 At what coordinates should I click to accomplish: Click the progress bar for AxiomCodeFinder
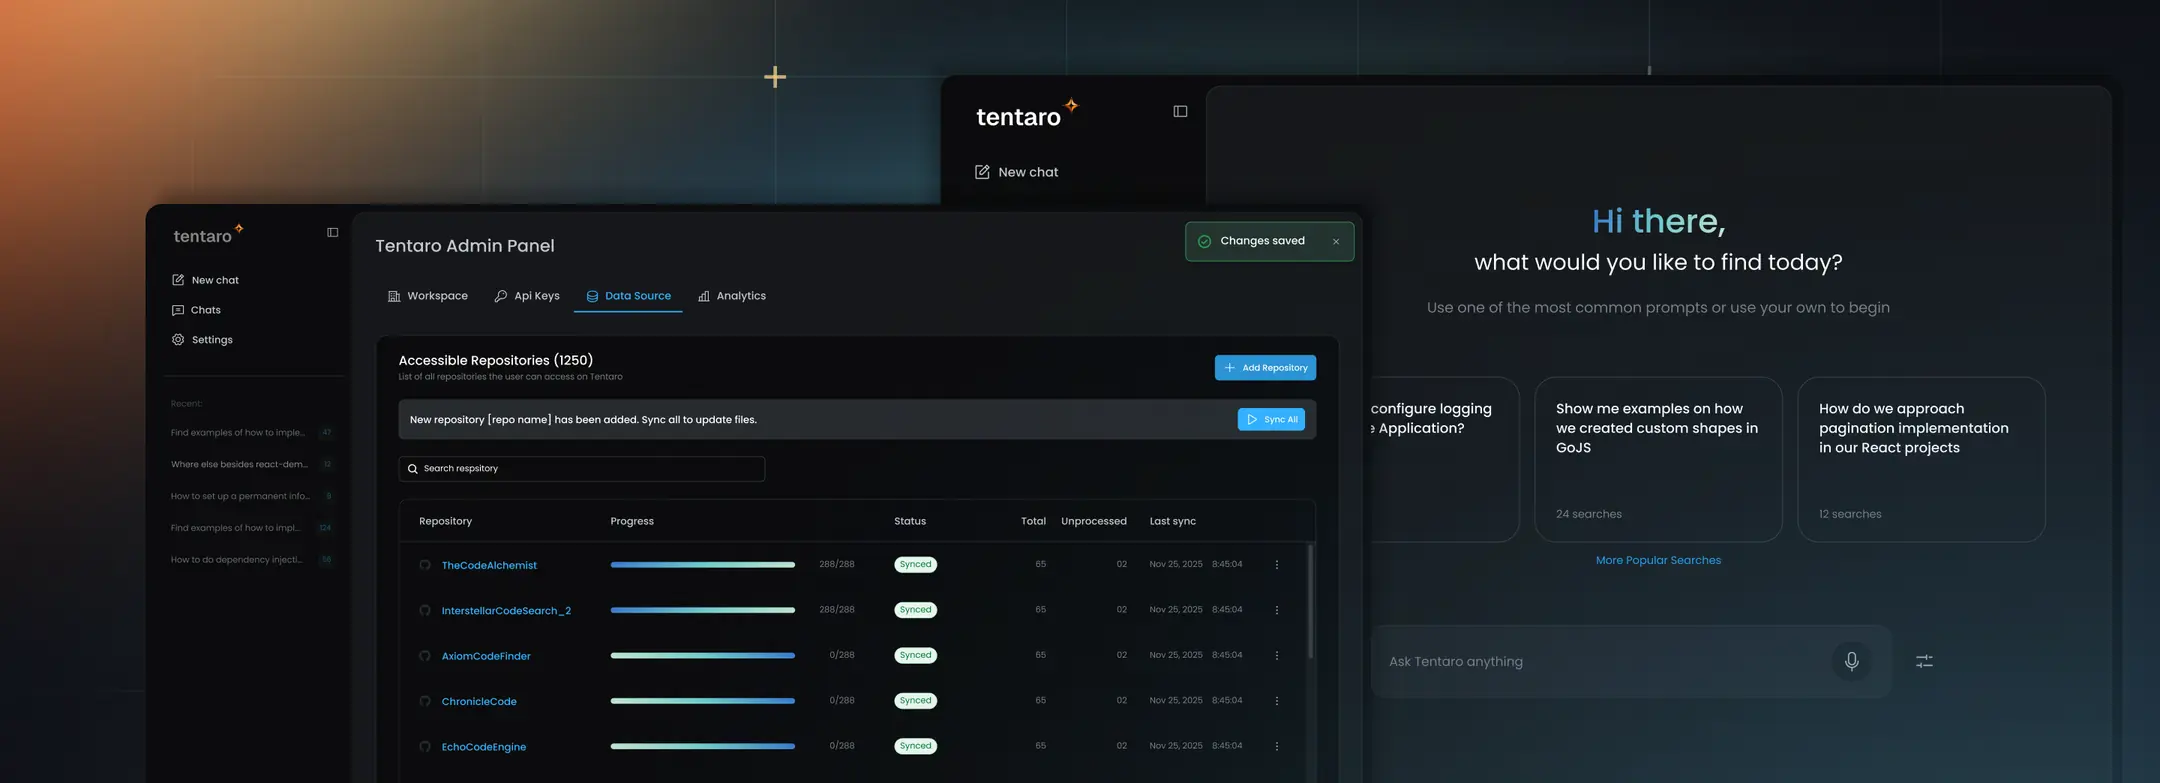703,656
